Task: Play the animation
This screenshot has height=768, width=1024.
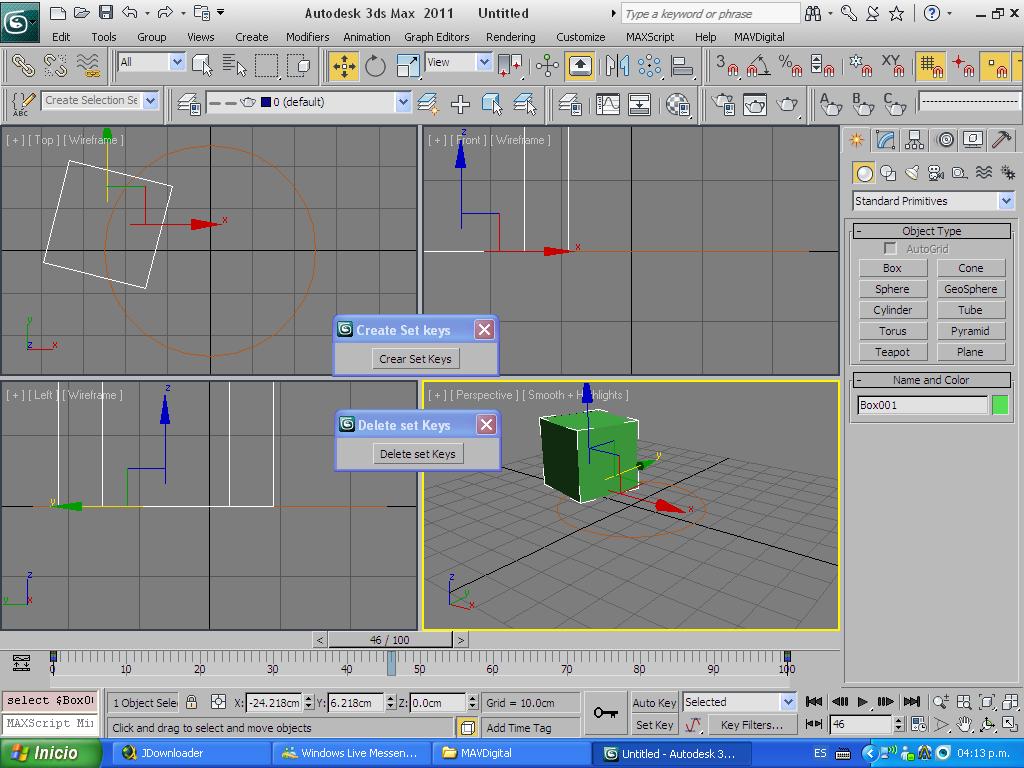Action: pos(863,702)
